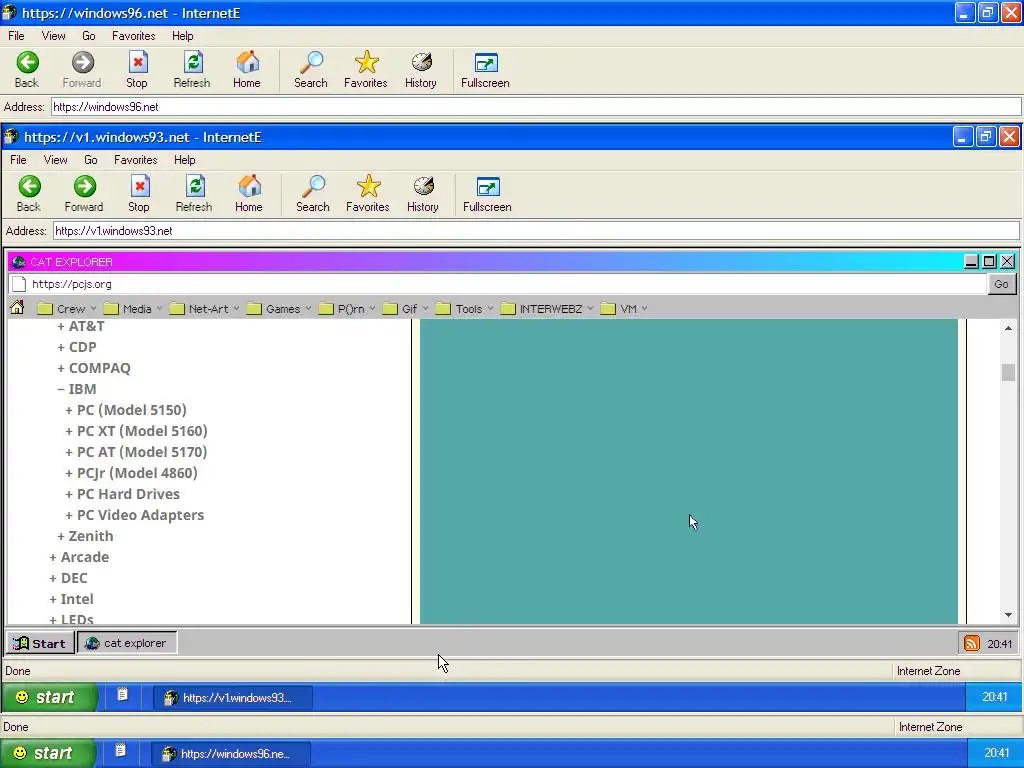Open File menu in windows96.net window
Viewport: 1024px width, 768px height.
point(16,36)
